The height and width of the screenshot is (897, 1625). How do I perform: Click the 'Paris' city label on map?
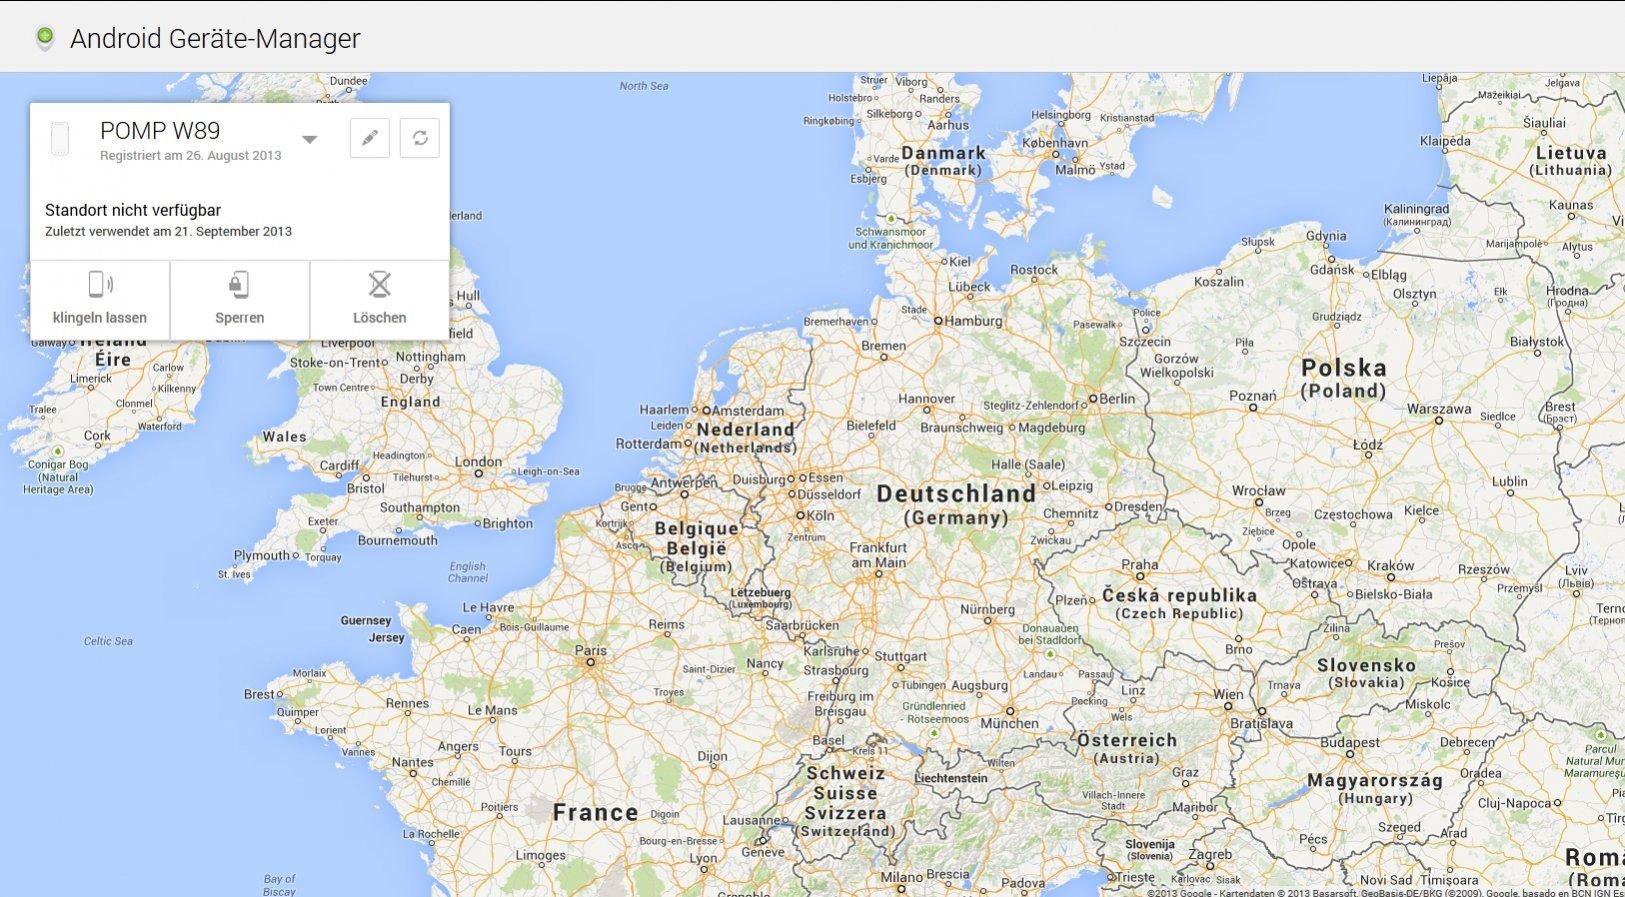pos(591,650)
